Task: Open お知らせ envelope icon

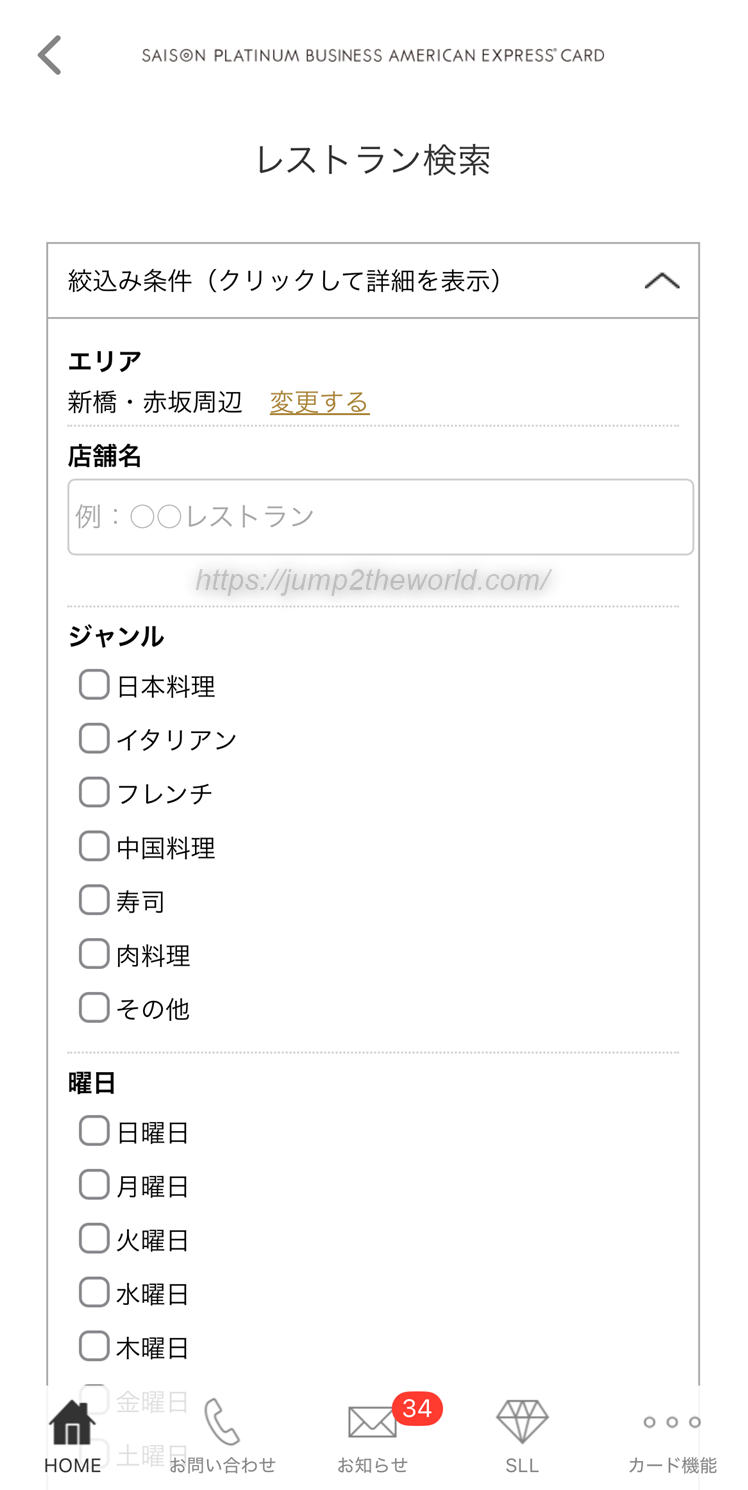Action: 372,1422
